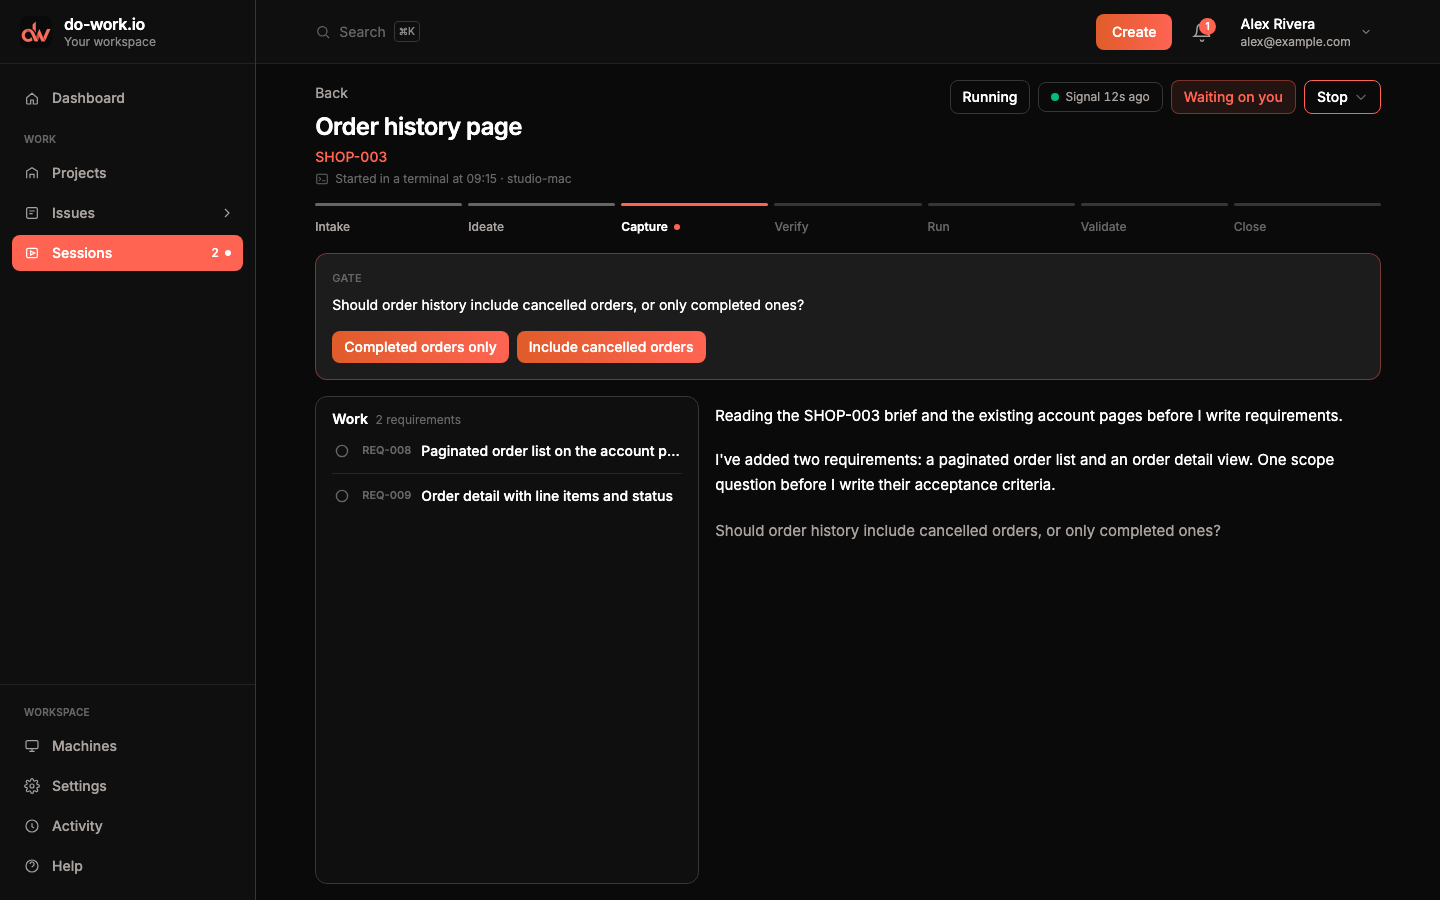Go Back to previous page
1440x900 pixels.
click(331, 93)
